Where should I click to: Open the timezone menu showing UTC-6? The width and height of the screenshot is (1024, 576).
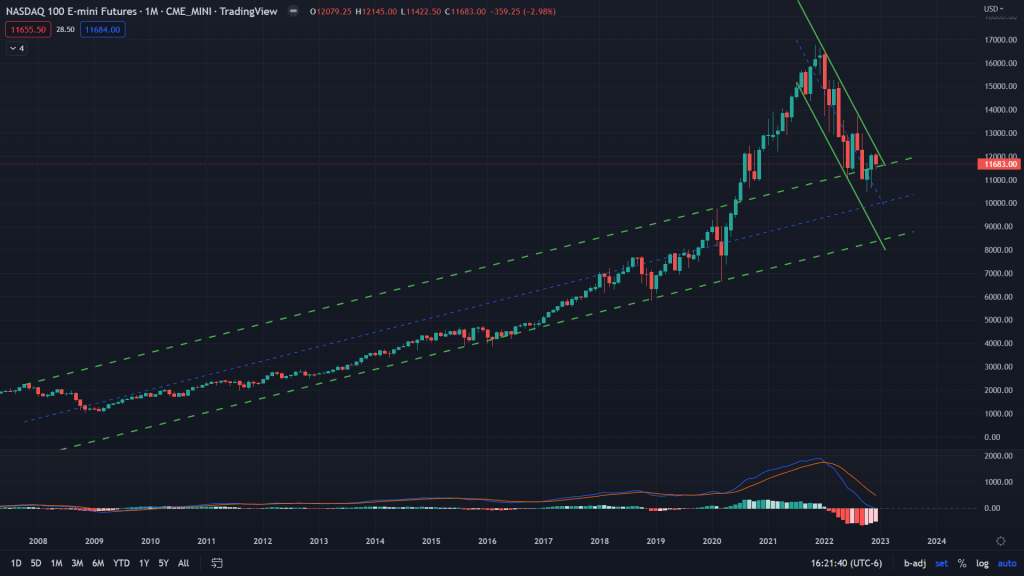point(847,563)
